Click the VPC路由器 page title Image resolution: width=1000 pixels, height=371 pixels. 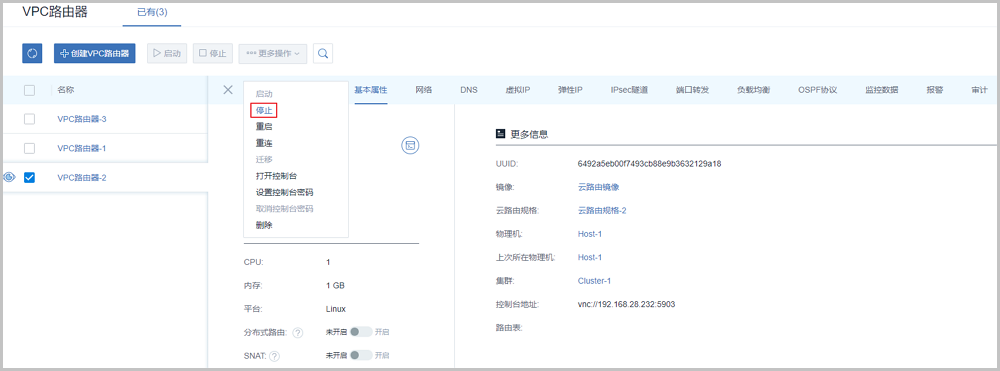click(x=55, y=11)
